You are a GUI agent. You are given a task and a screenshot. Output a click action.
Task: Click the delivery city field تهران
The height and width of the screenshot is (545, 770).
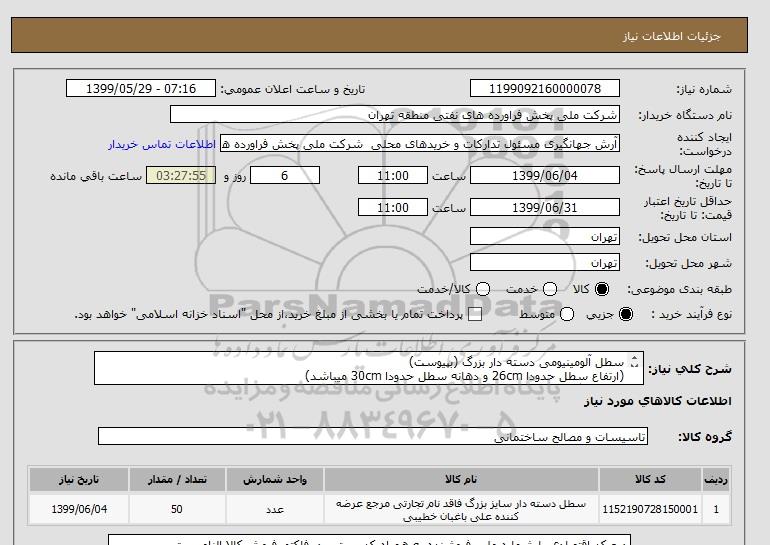tap(545, 262)
